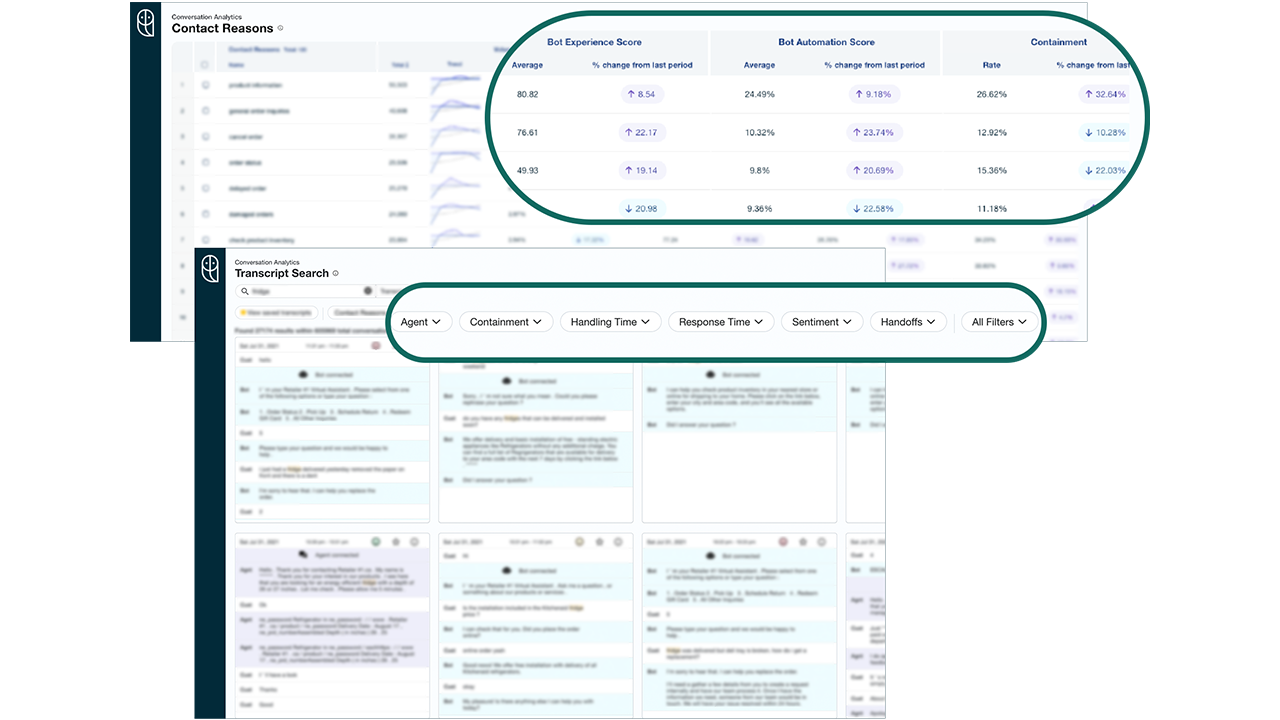1280x720 pixels.
Task: Check the cancel order row checkbox
Action: [205, 136]
